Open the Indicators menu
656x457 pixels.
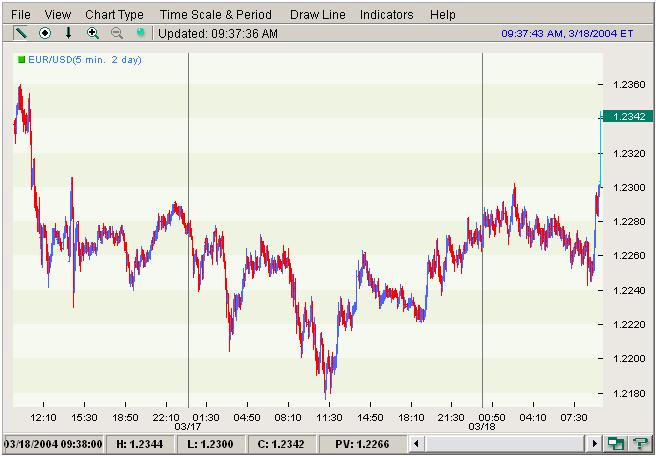387,15
